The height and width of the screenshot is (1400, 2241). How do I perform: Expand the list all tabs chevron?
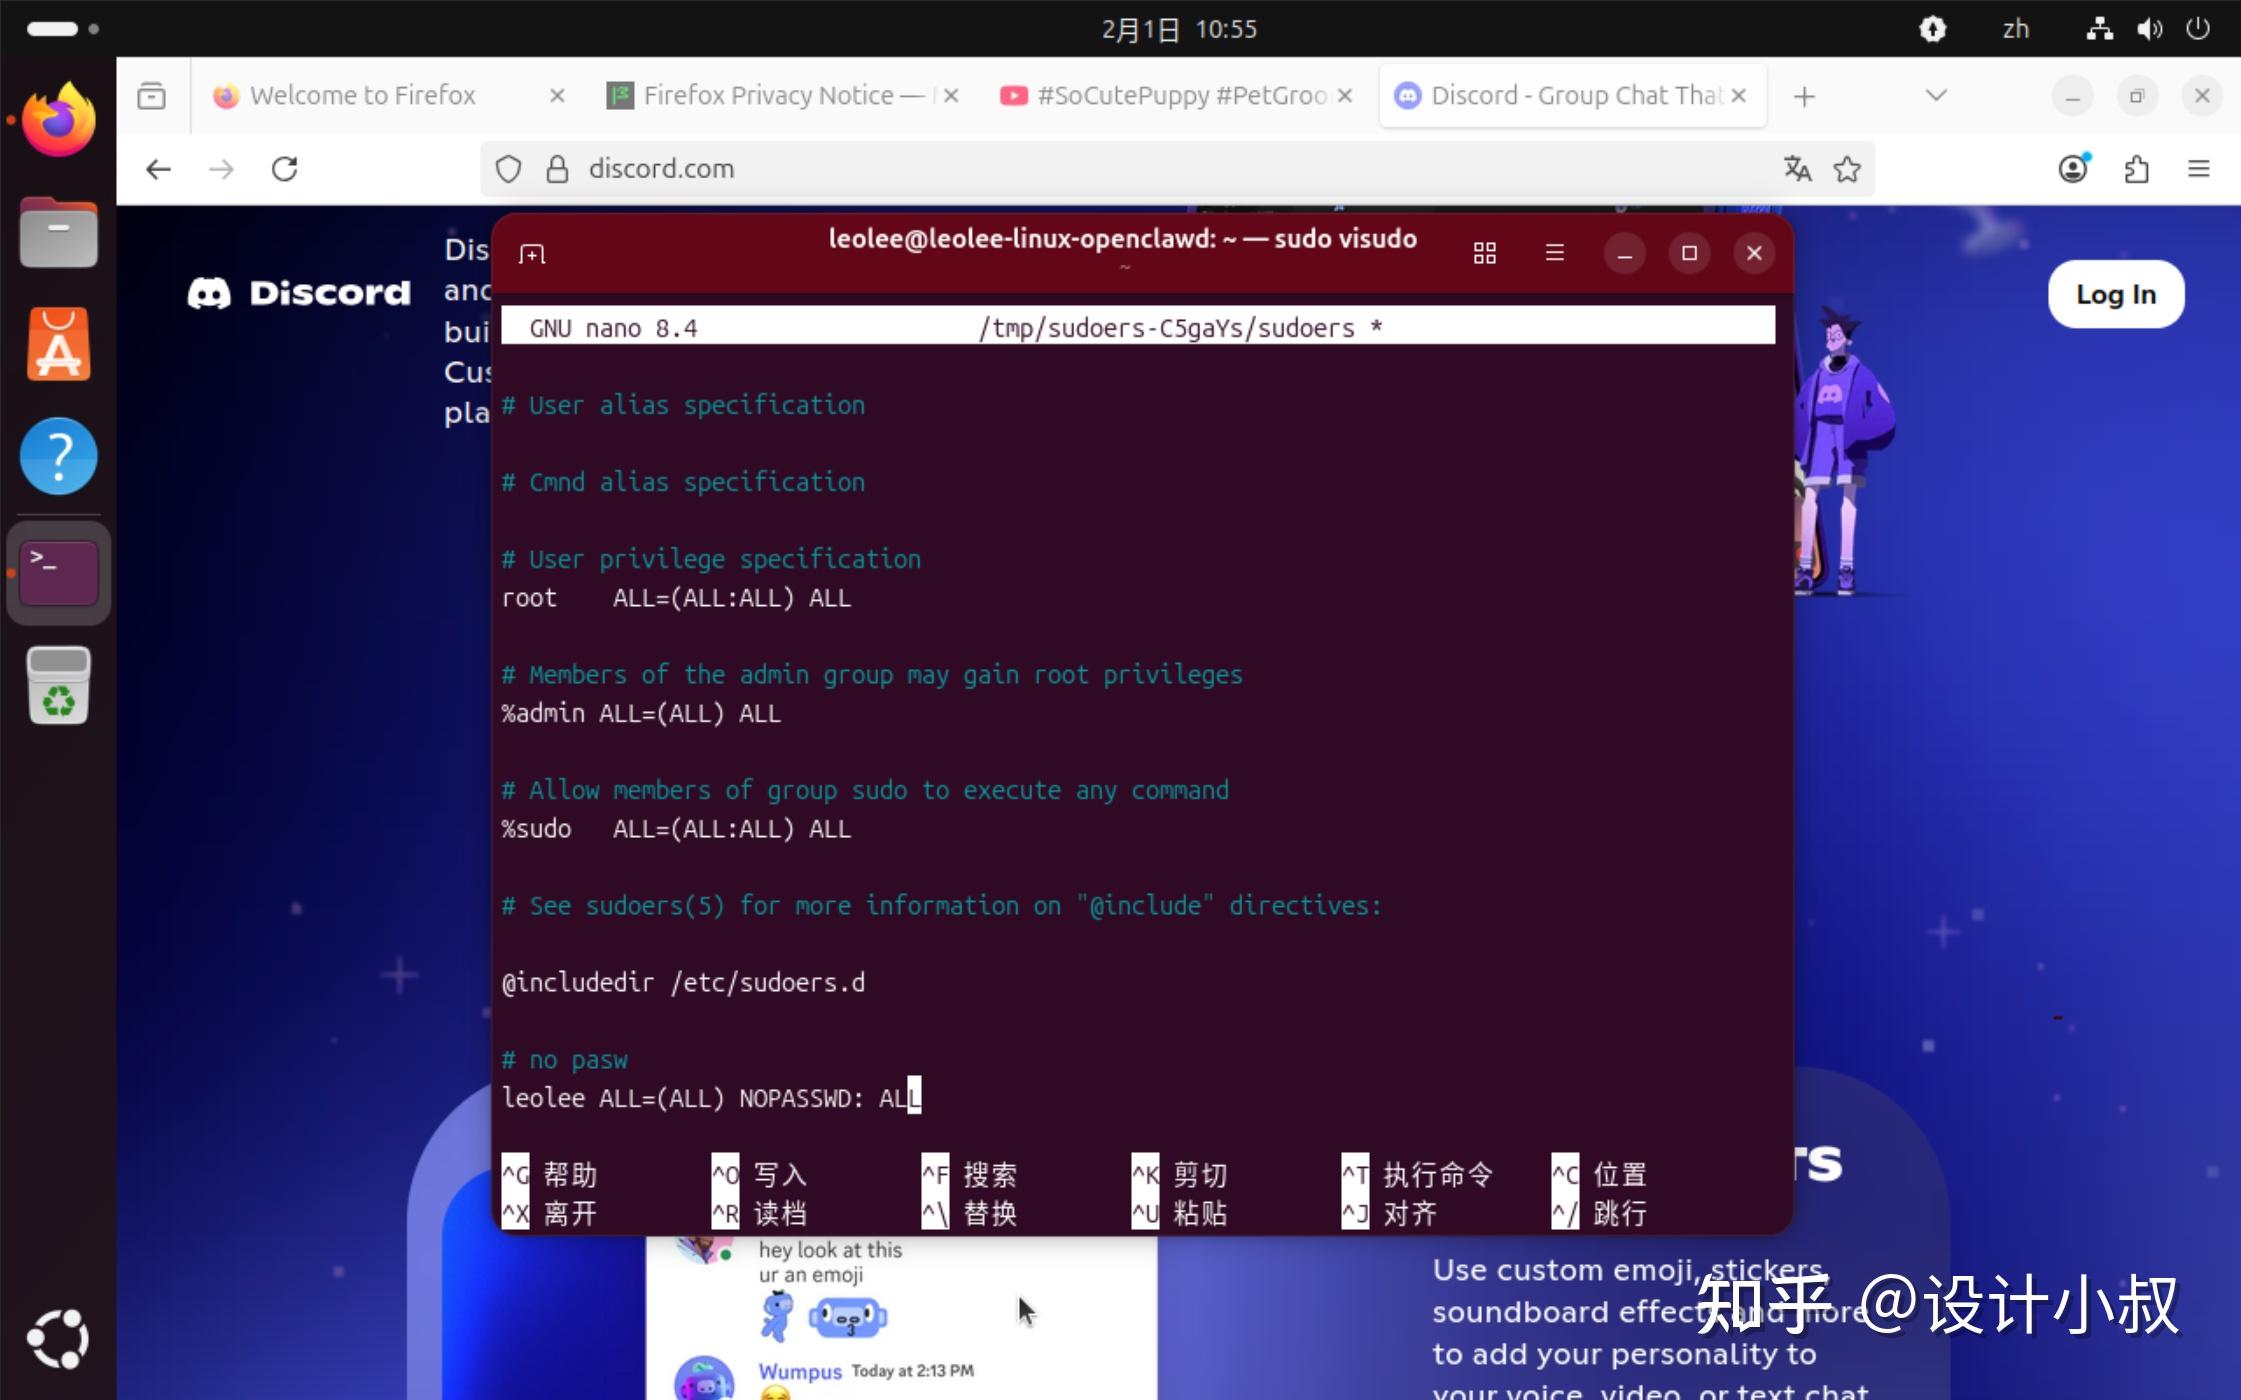coord(1935,96)
